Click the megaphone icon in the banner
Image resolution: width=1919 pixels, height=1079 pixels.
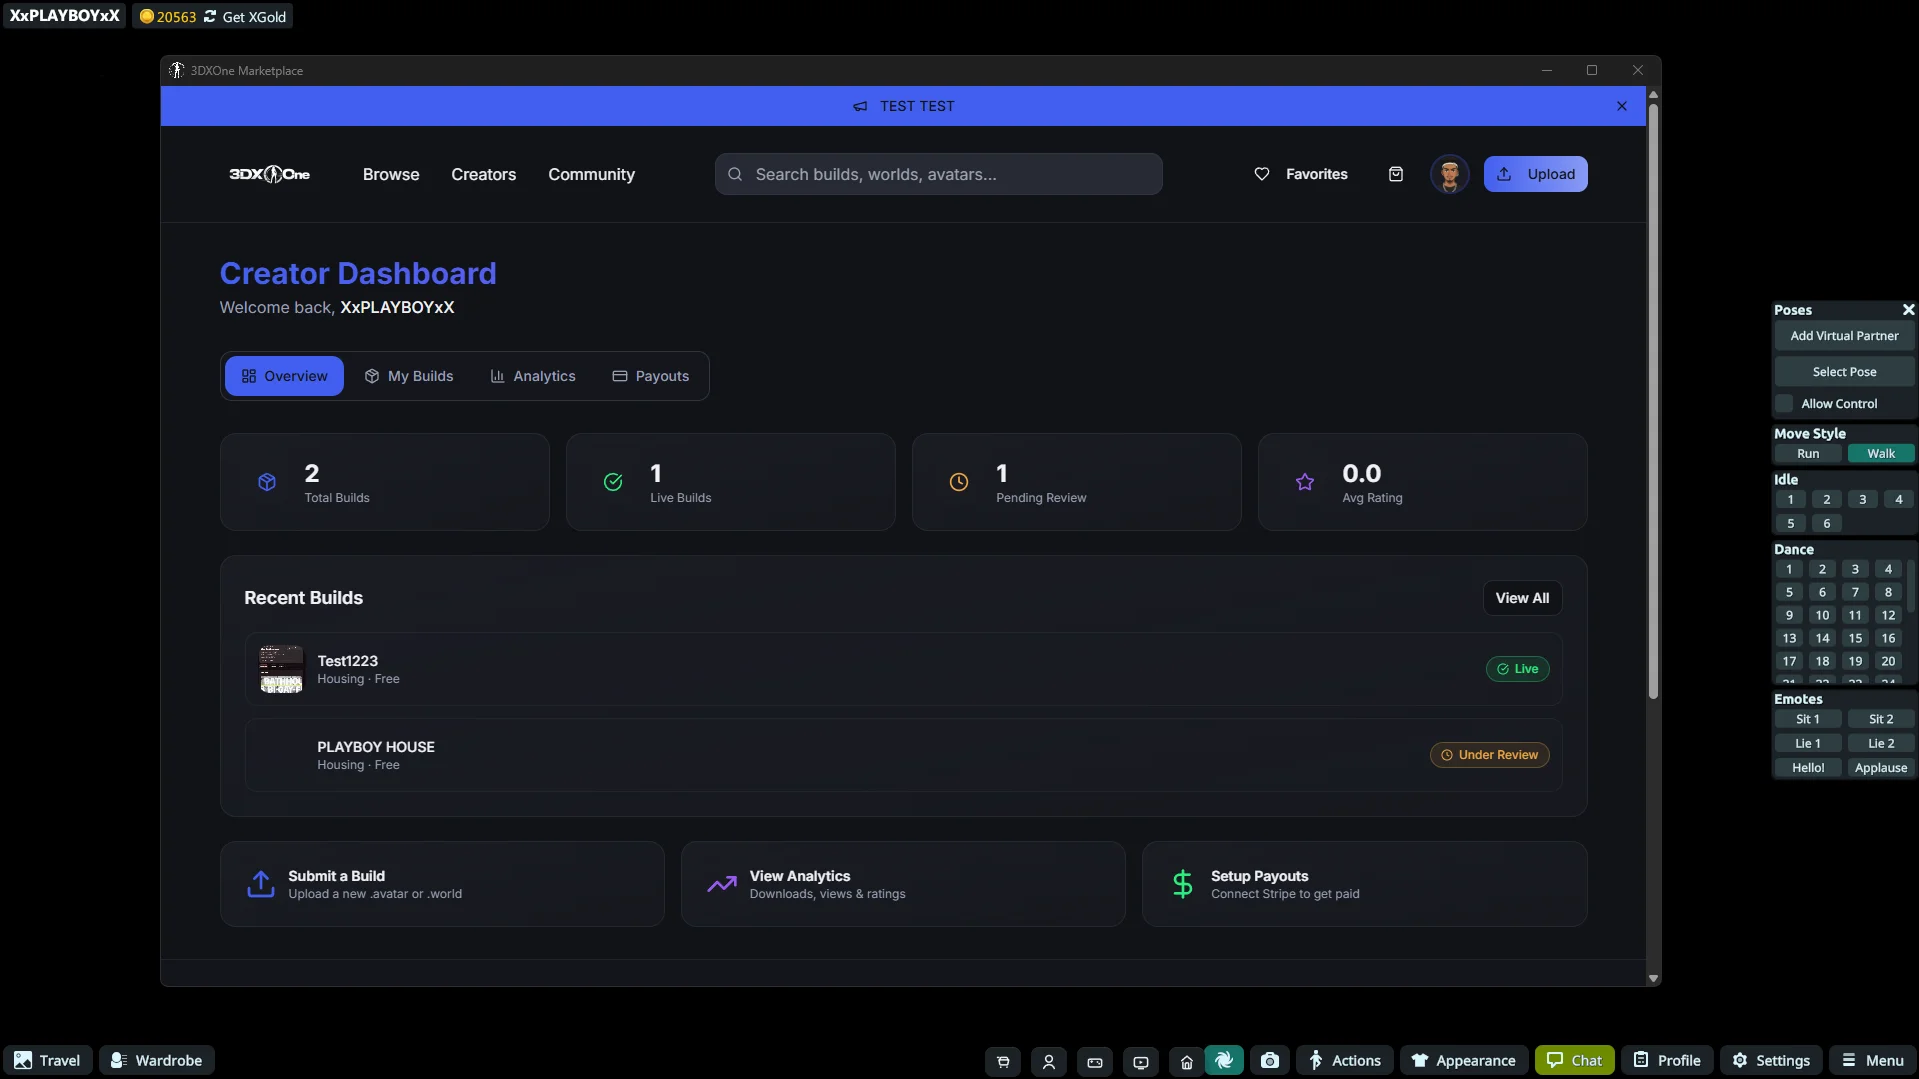pos(860,106)
